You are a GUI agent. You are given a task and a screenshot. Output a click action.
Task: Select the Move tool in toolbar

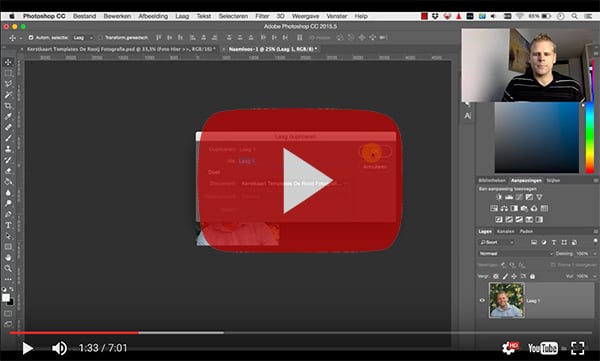(x=8, y=62)
